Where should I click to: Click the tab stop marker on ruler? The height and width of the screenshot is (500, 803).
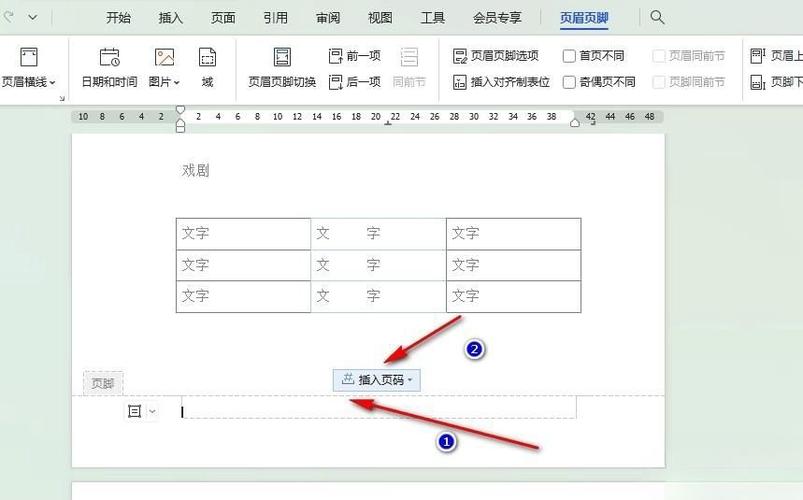tap(388, 123)
